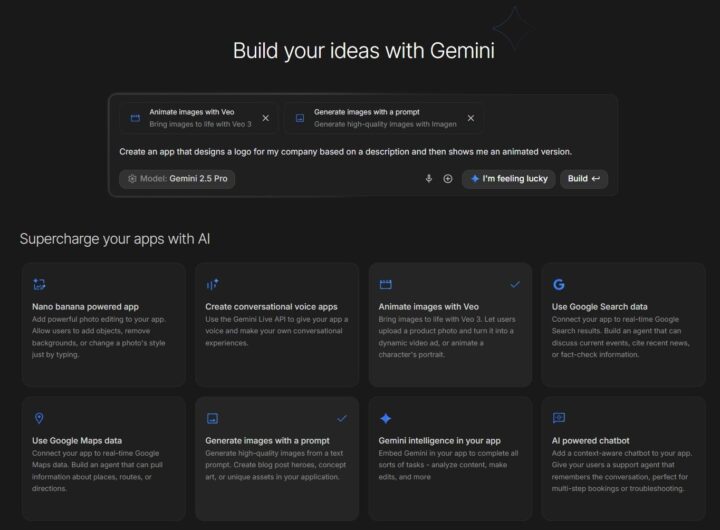The image size is (720, 530).
Task: Select the Nano banana powered app card
Action: (x=104, y=324)
